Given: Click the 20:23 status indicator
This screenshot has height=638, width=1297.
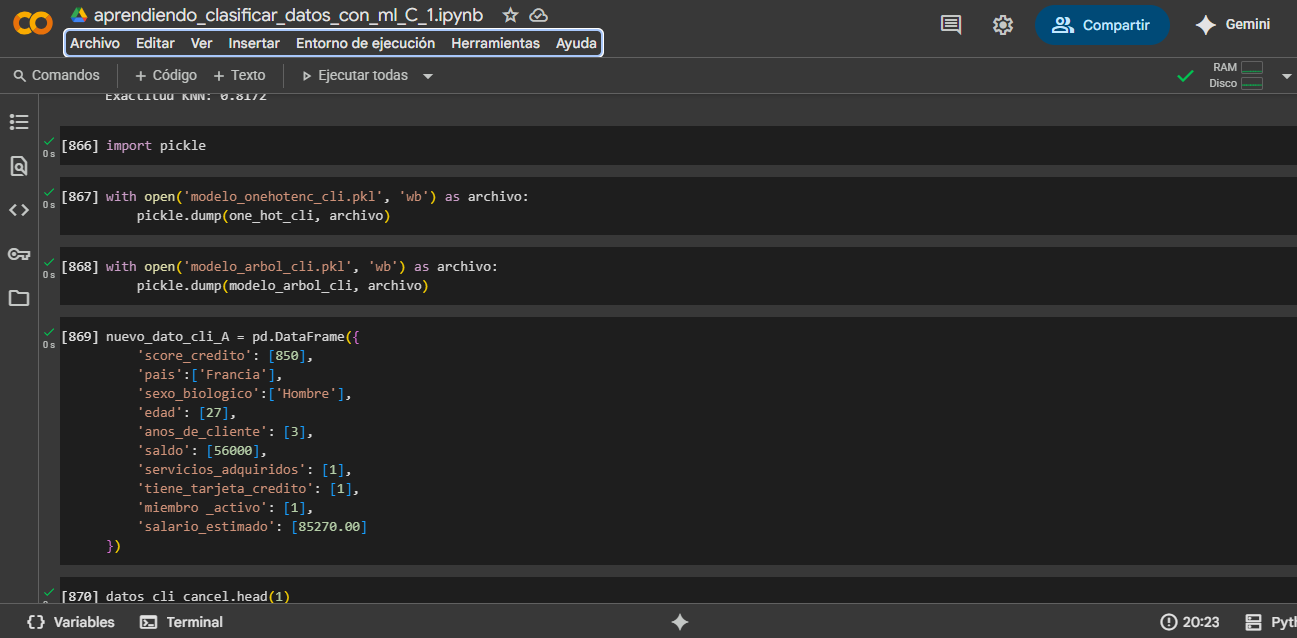Looking at the screenshot, I should click(1190, 622).
